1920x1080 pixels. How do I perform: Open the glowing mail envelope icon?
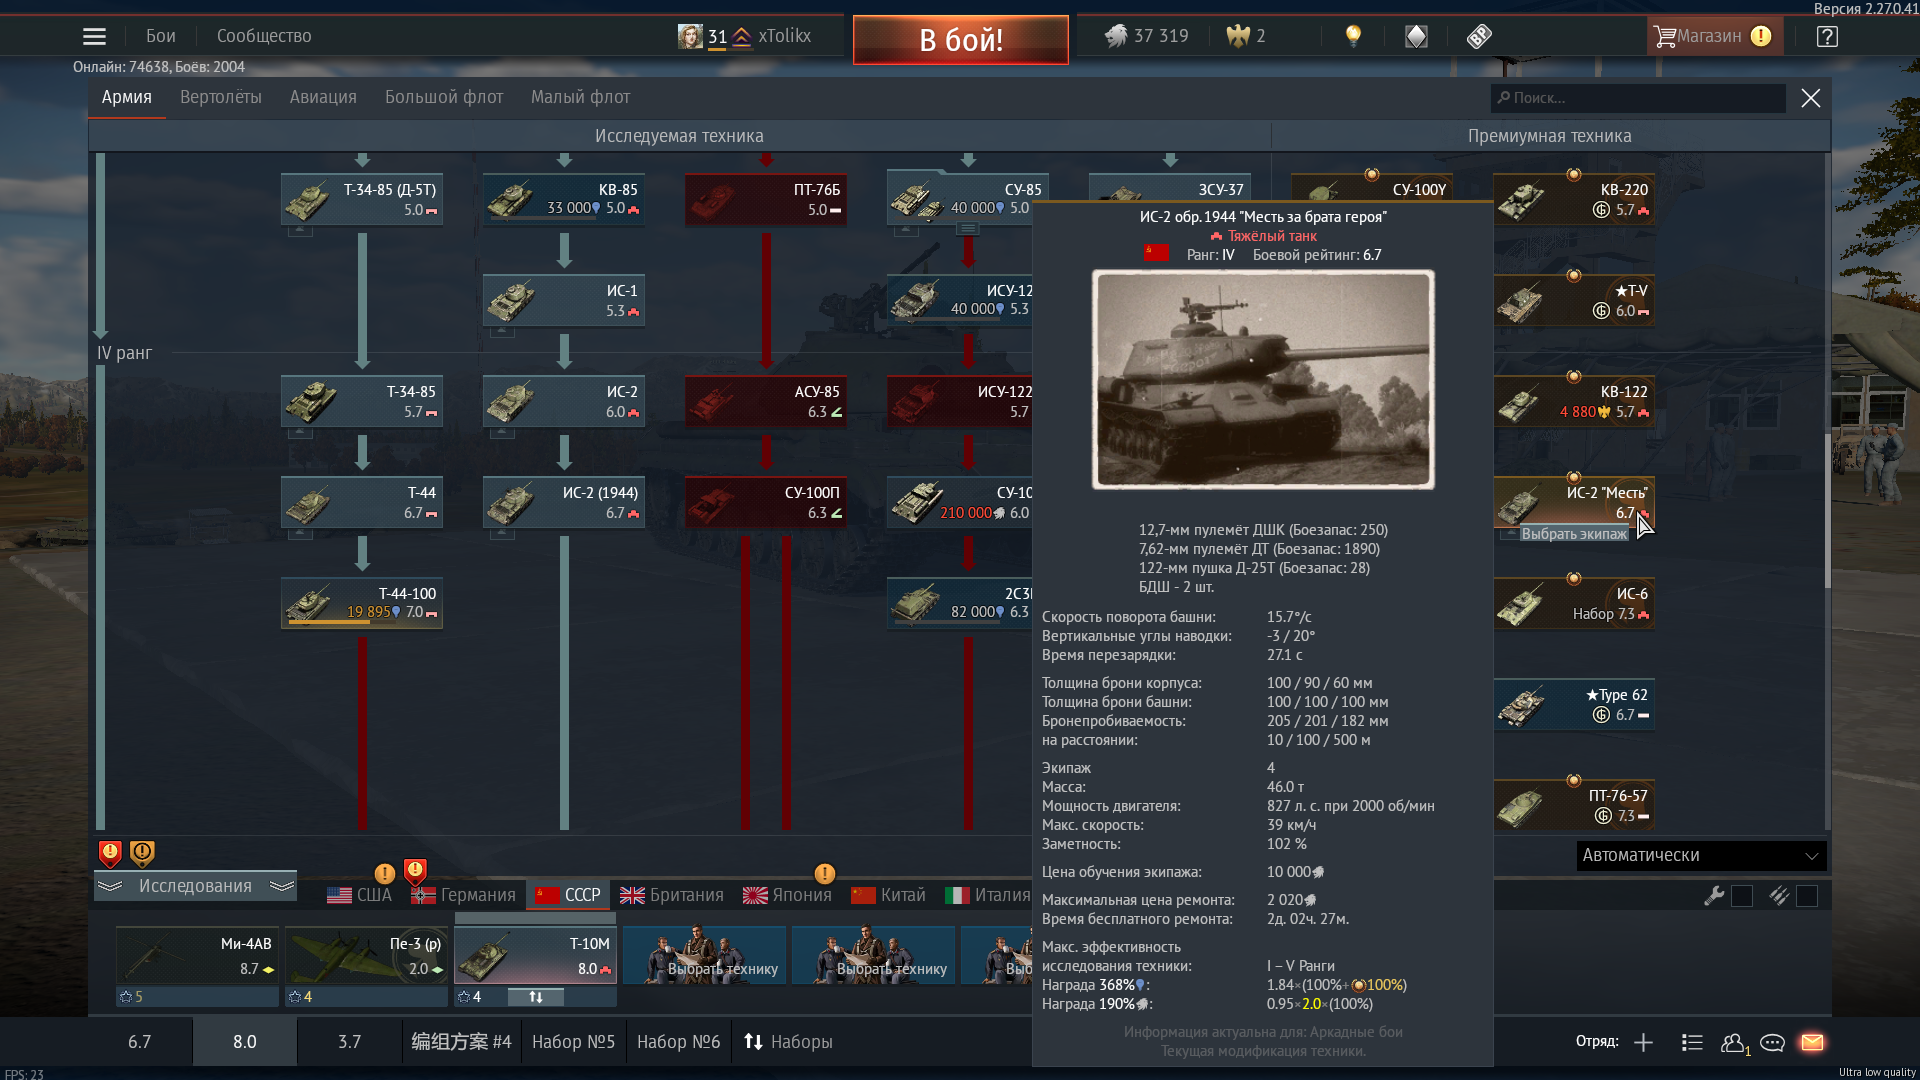[x=1812, y=1042]
